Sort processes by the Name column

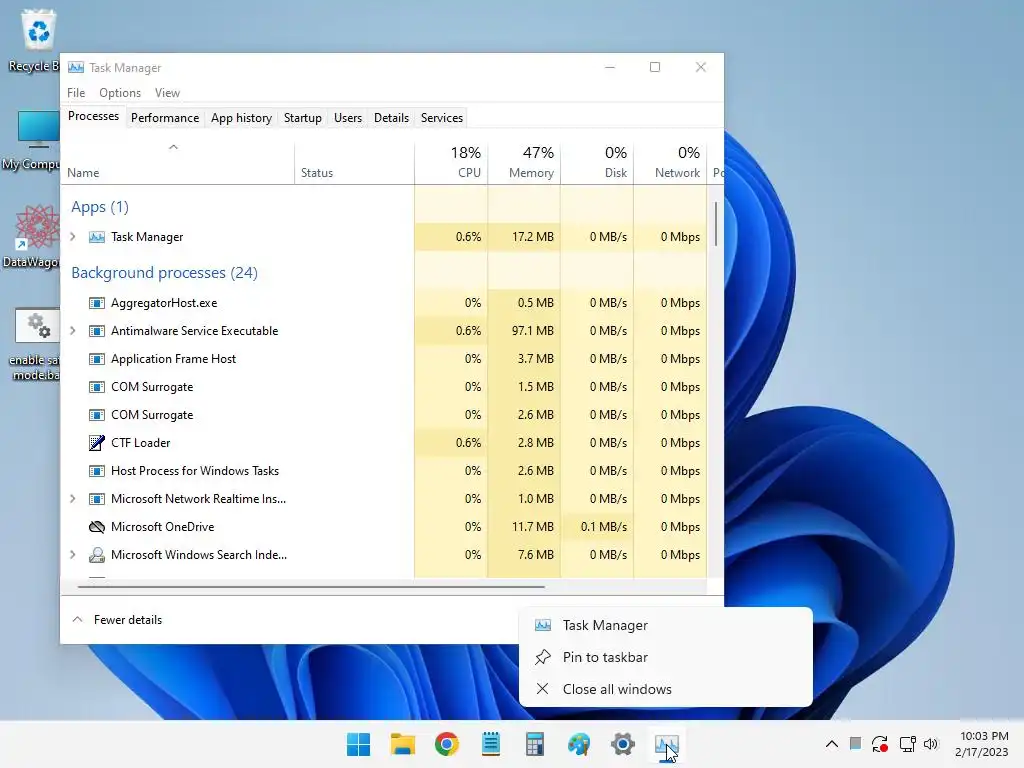pyautogui.click(x=178, y=163)
